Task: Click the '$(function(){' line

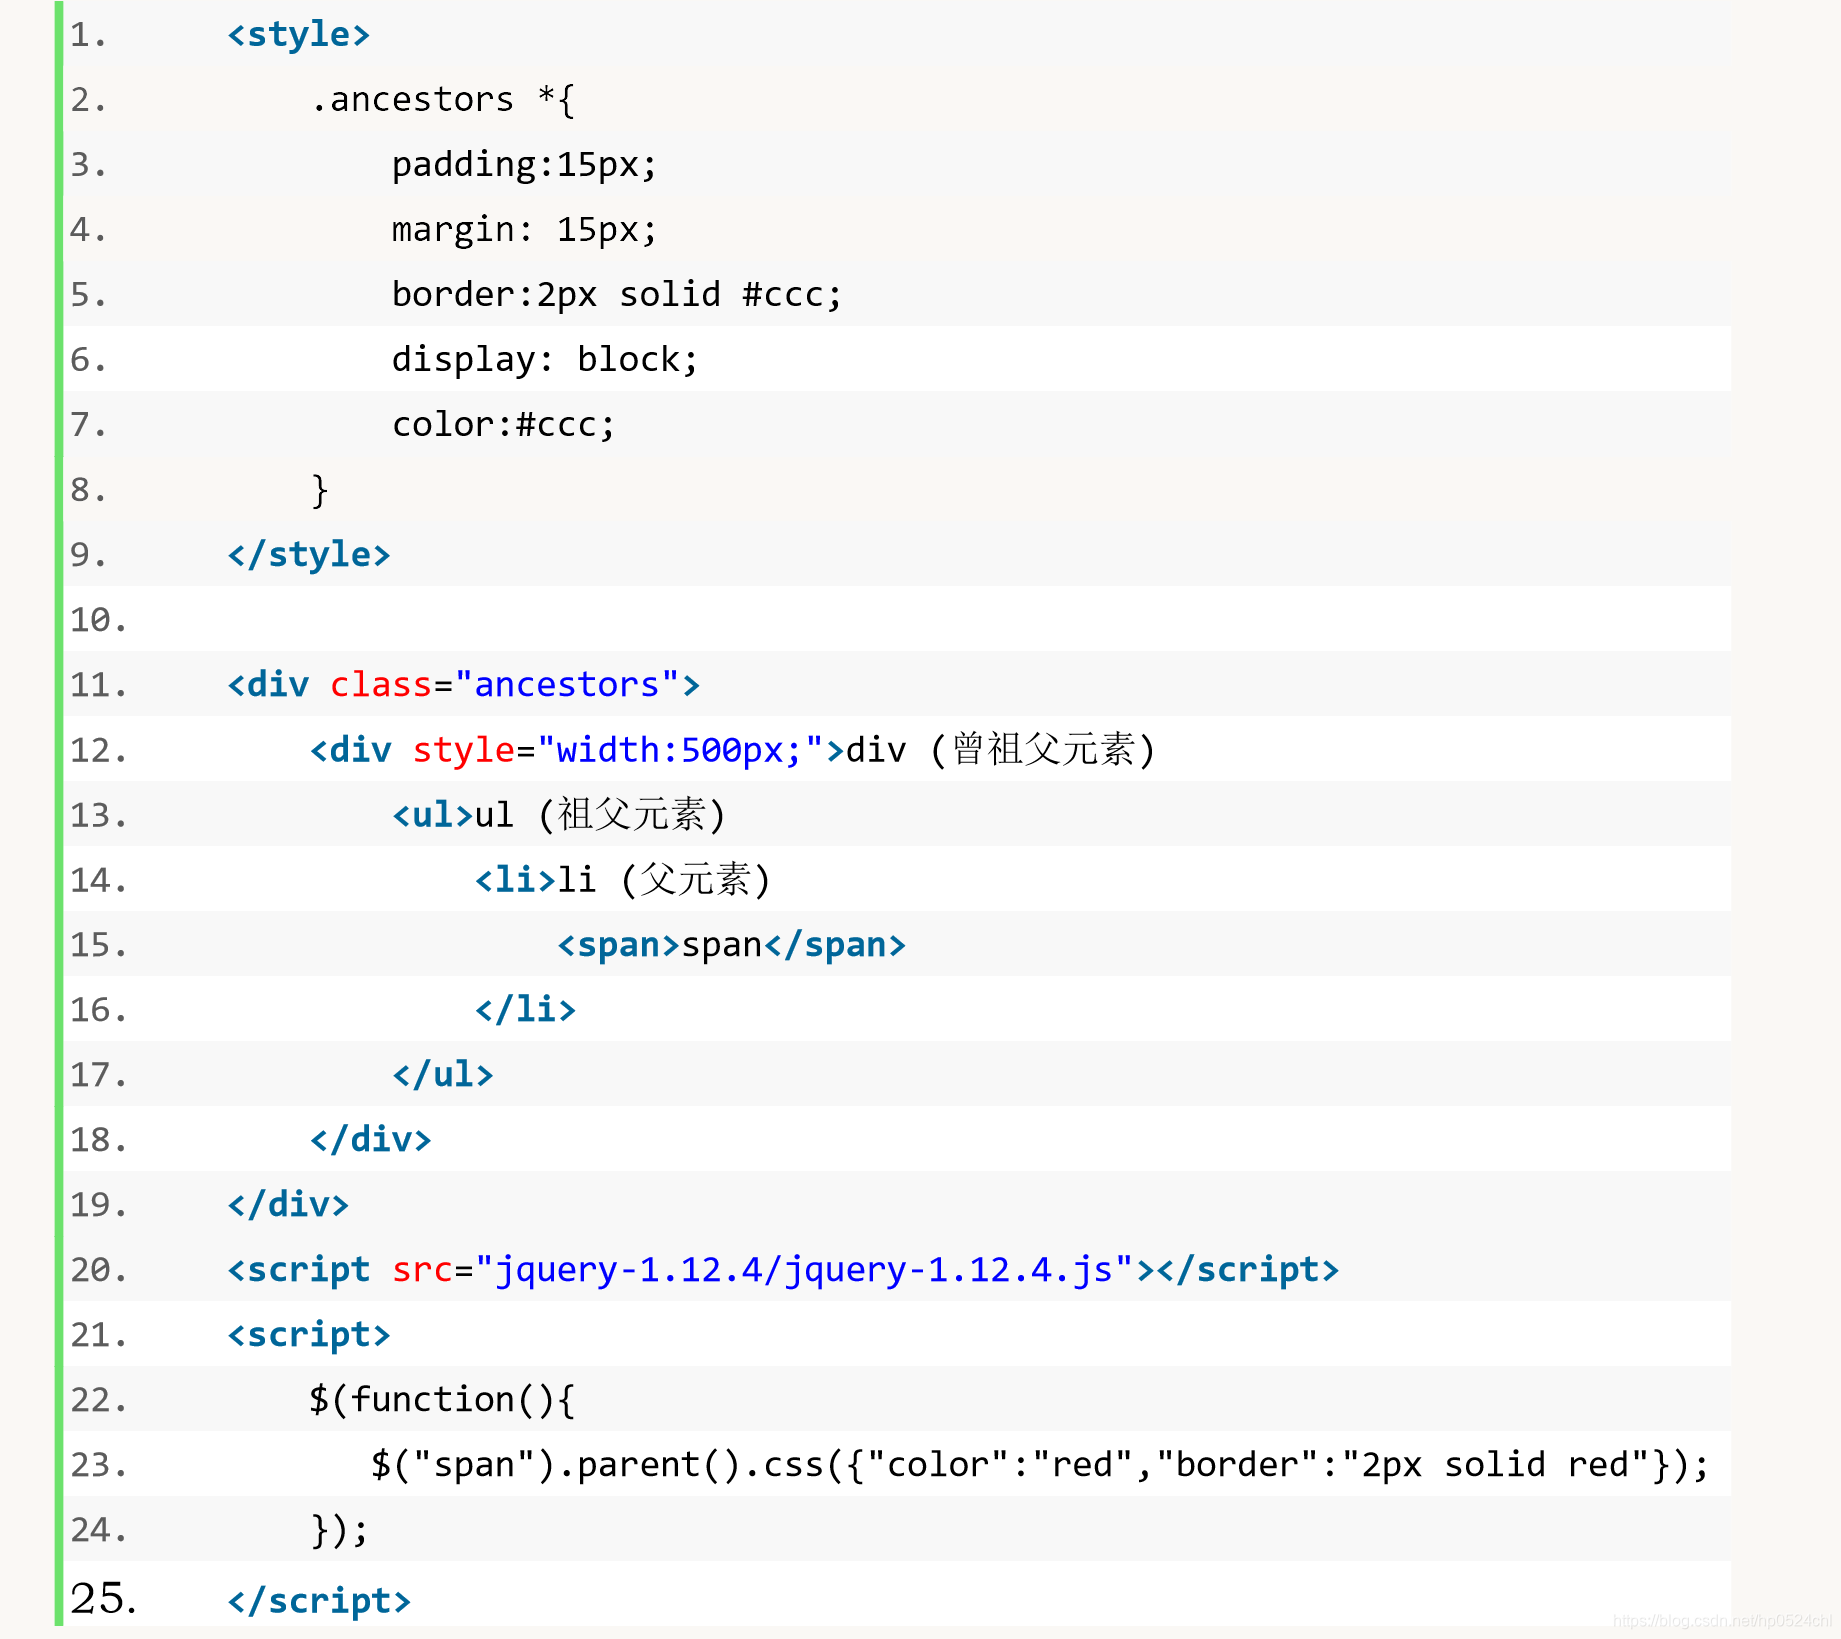Action: point(442,1400)
